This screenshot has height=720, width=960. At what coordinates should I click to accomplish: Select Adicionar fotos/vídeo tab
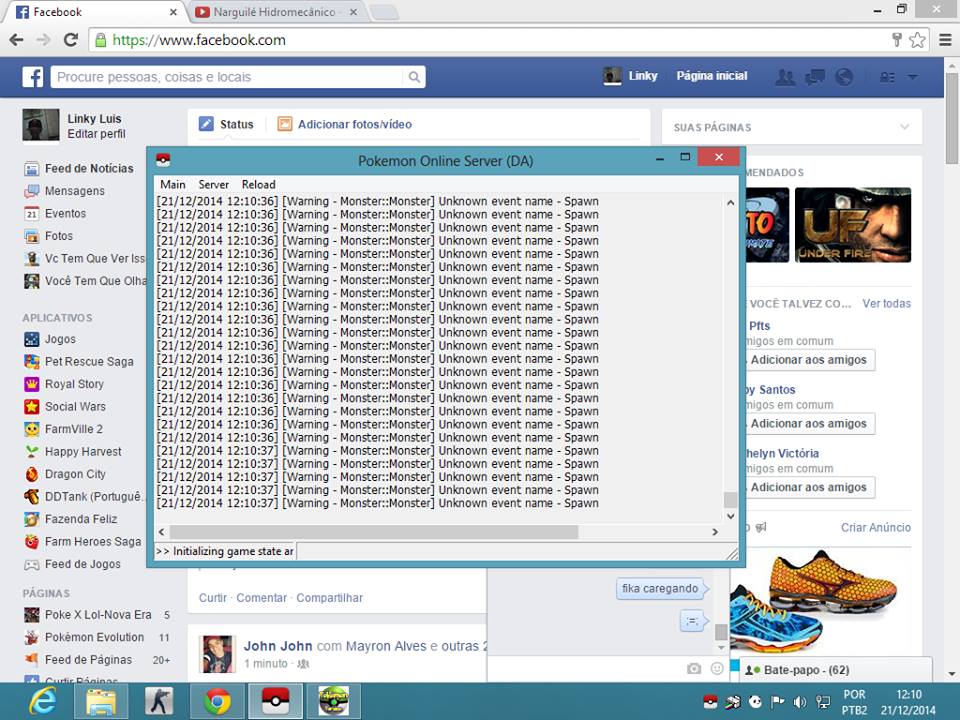point(345,124)
